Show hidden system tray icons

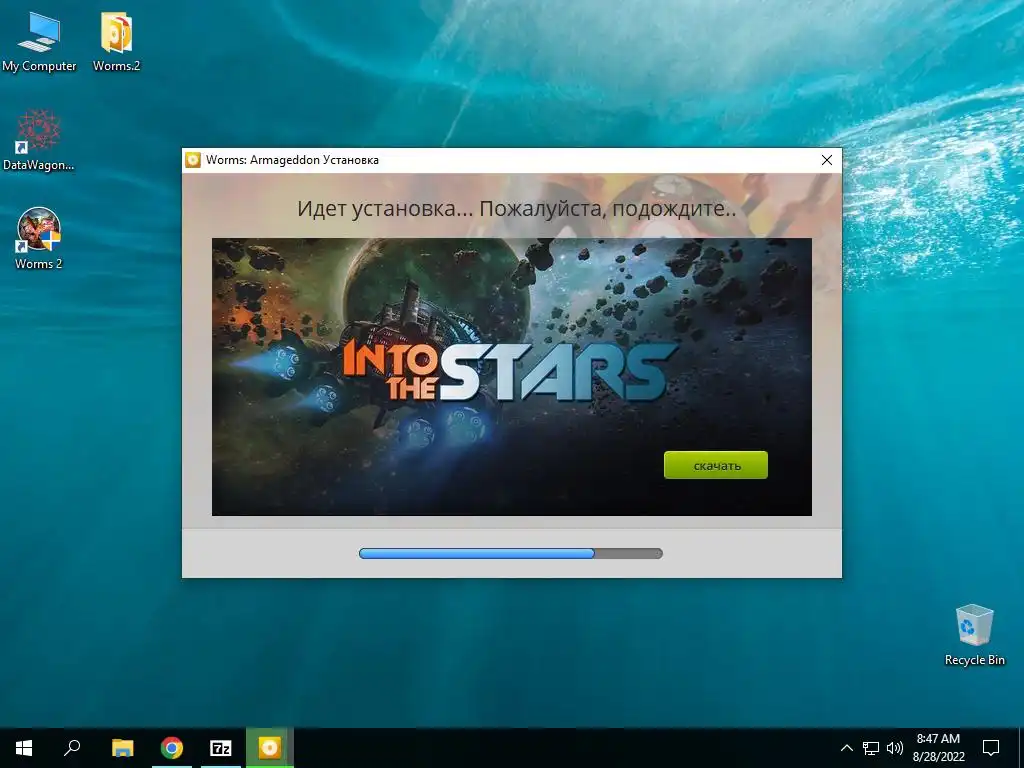pyautogui.click(x=846, y=748)
